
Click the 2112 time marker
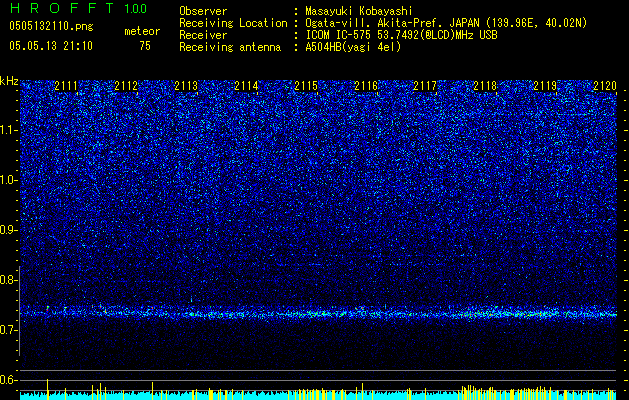tap(126, 86)
